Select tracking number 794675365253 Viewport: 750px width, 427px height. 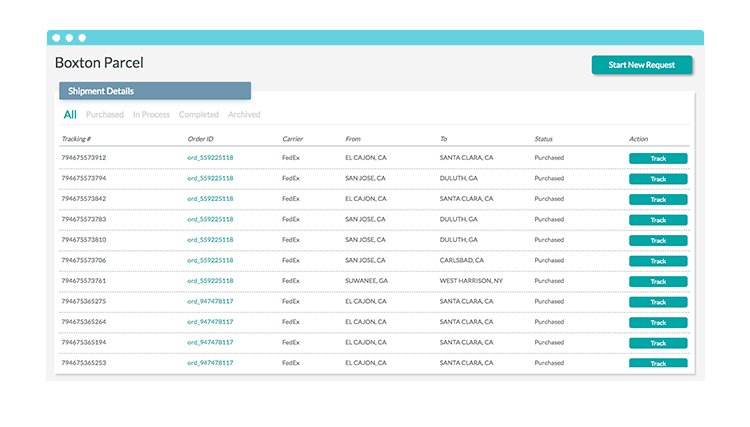(x=84, y=363)
